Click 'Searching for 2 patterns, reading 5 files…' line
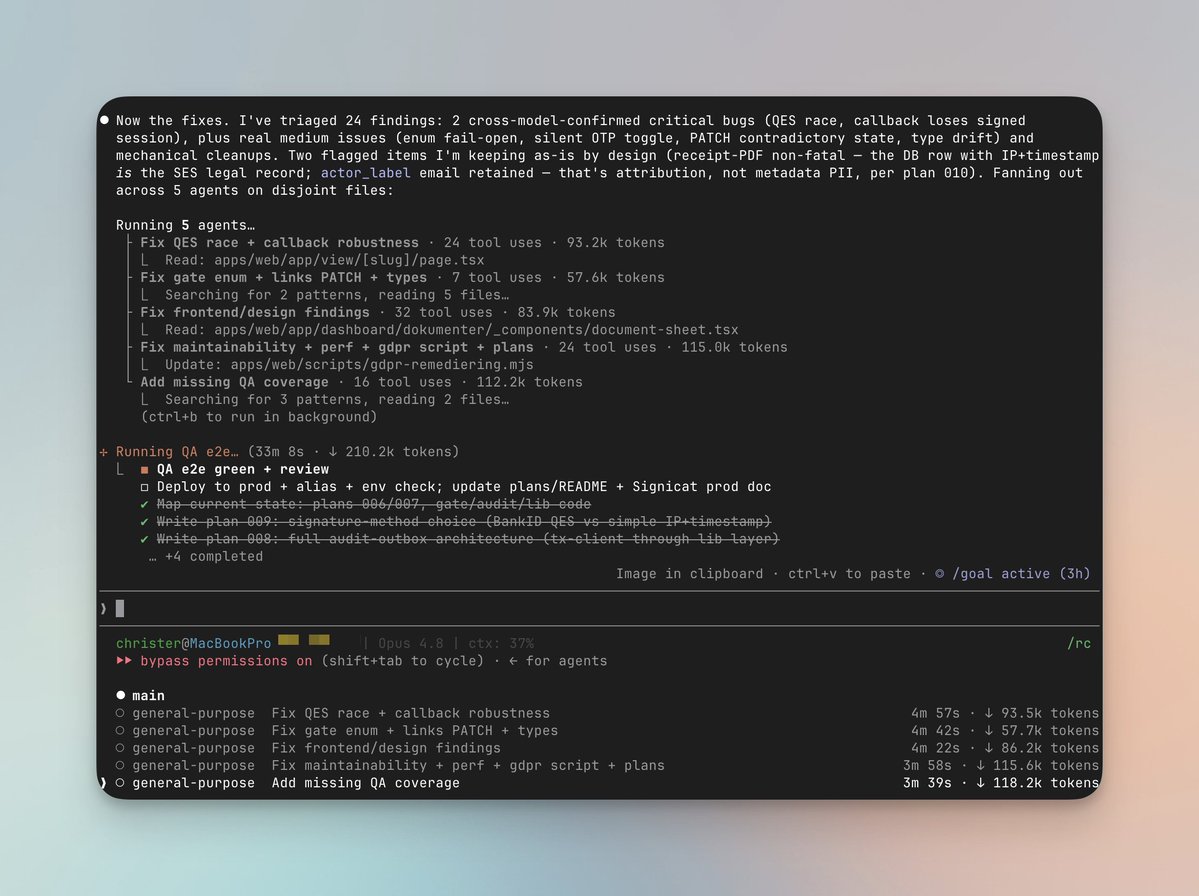Screen dimensions: 1199x896 point(336,295)
